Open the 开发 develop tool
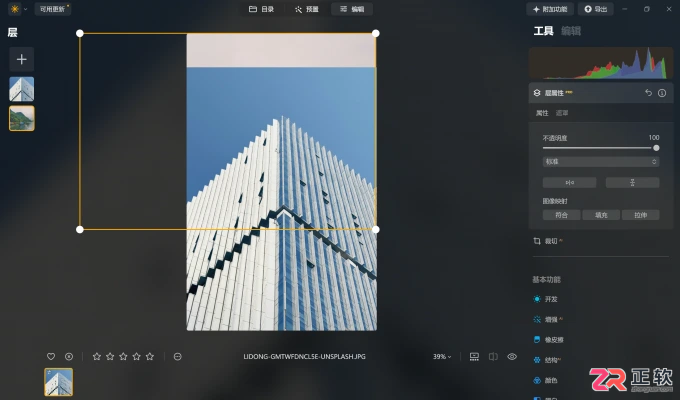680x400 pixels. tap(546, 299)
